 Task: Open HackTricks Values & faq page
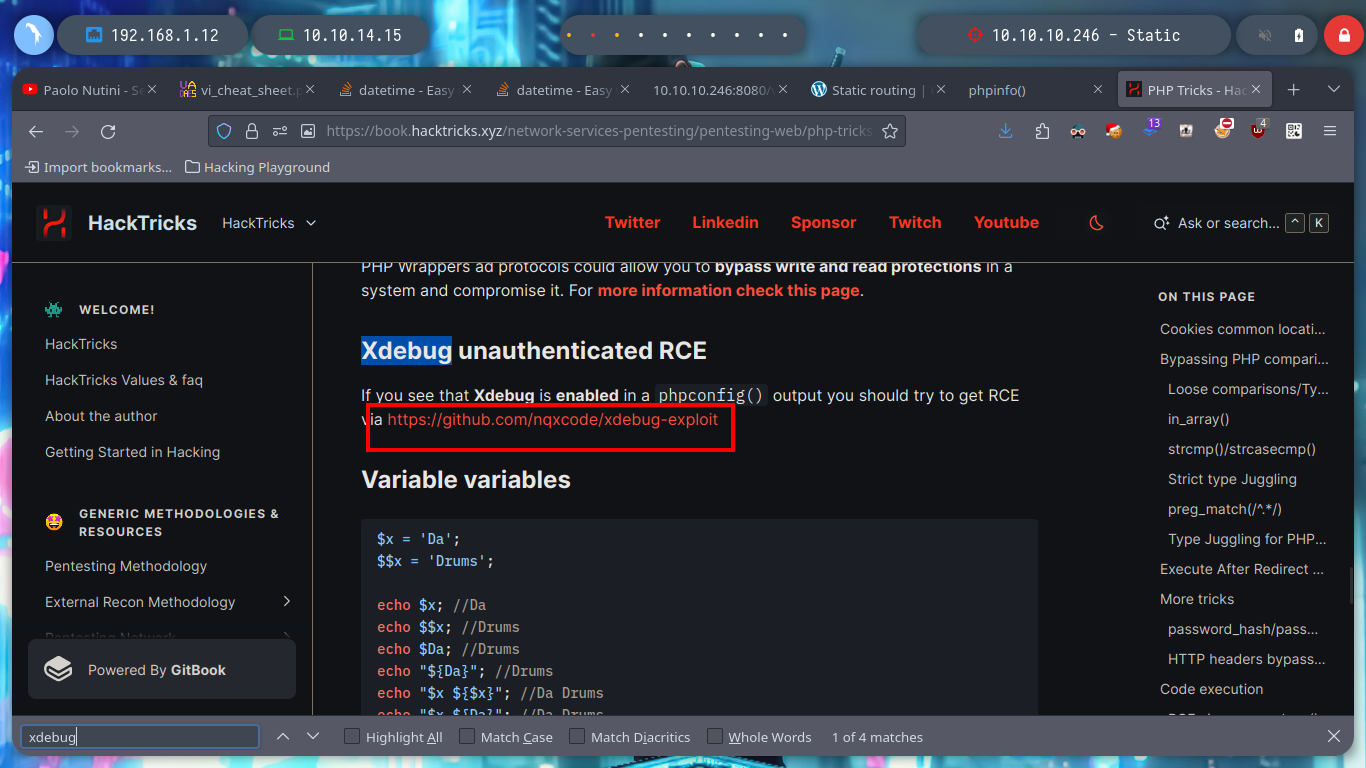point(124,380)
